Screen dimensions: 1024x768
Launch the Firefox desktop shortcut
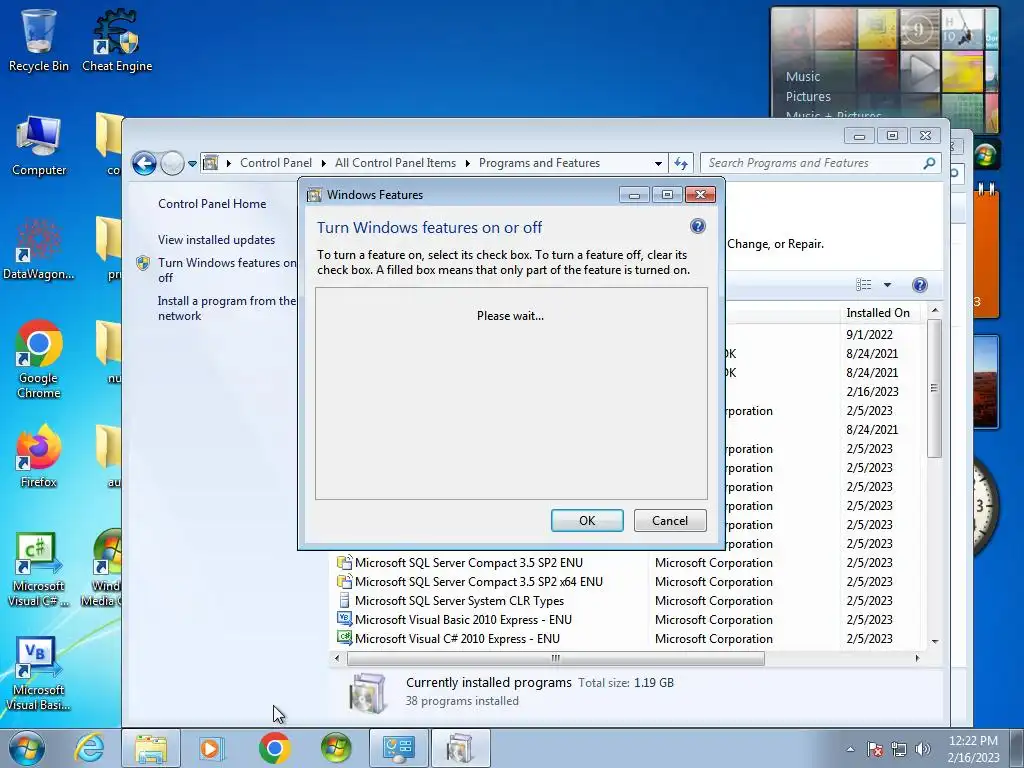39,457
